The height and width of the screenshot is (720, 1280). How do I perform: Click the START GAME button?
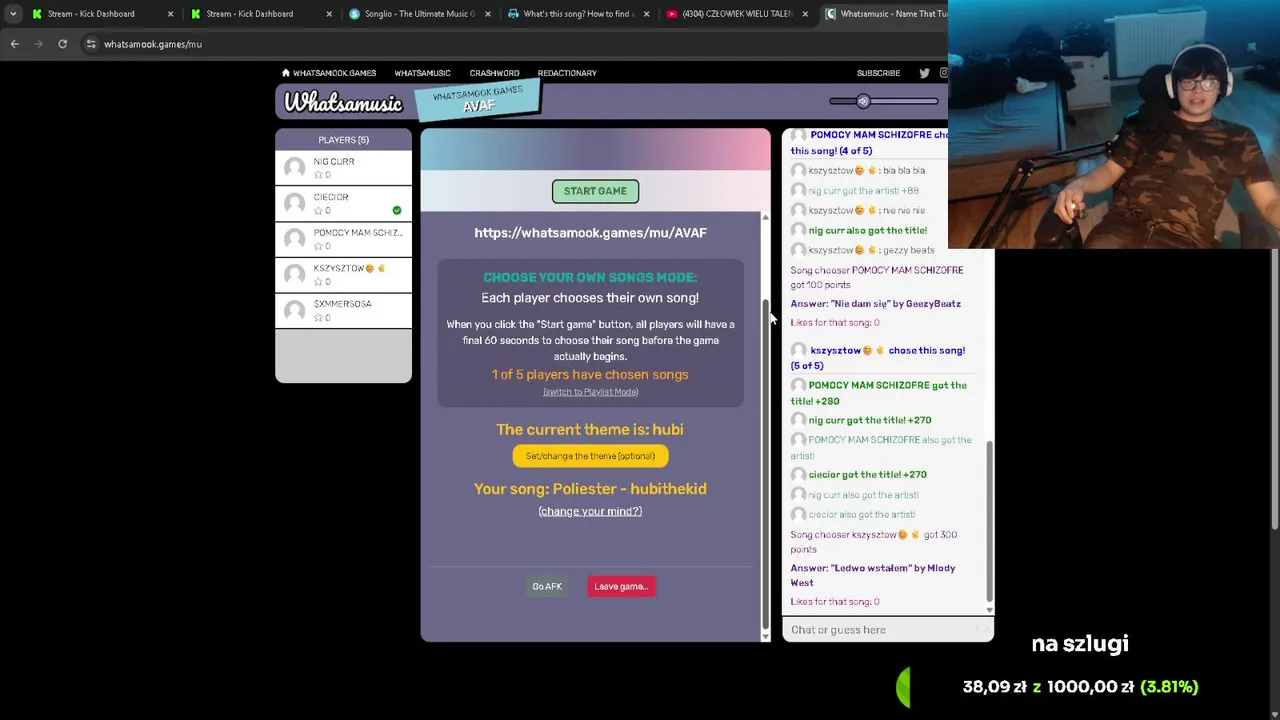pos(595,191)
